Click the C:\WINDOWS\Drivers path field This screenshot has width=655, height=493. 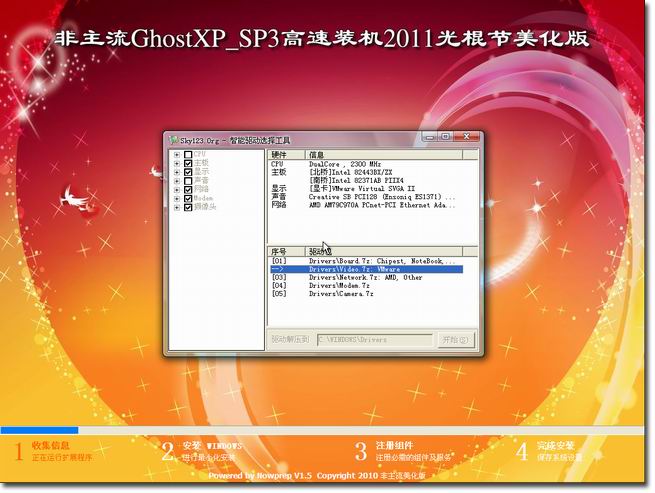click(375, 340)
